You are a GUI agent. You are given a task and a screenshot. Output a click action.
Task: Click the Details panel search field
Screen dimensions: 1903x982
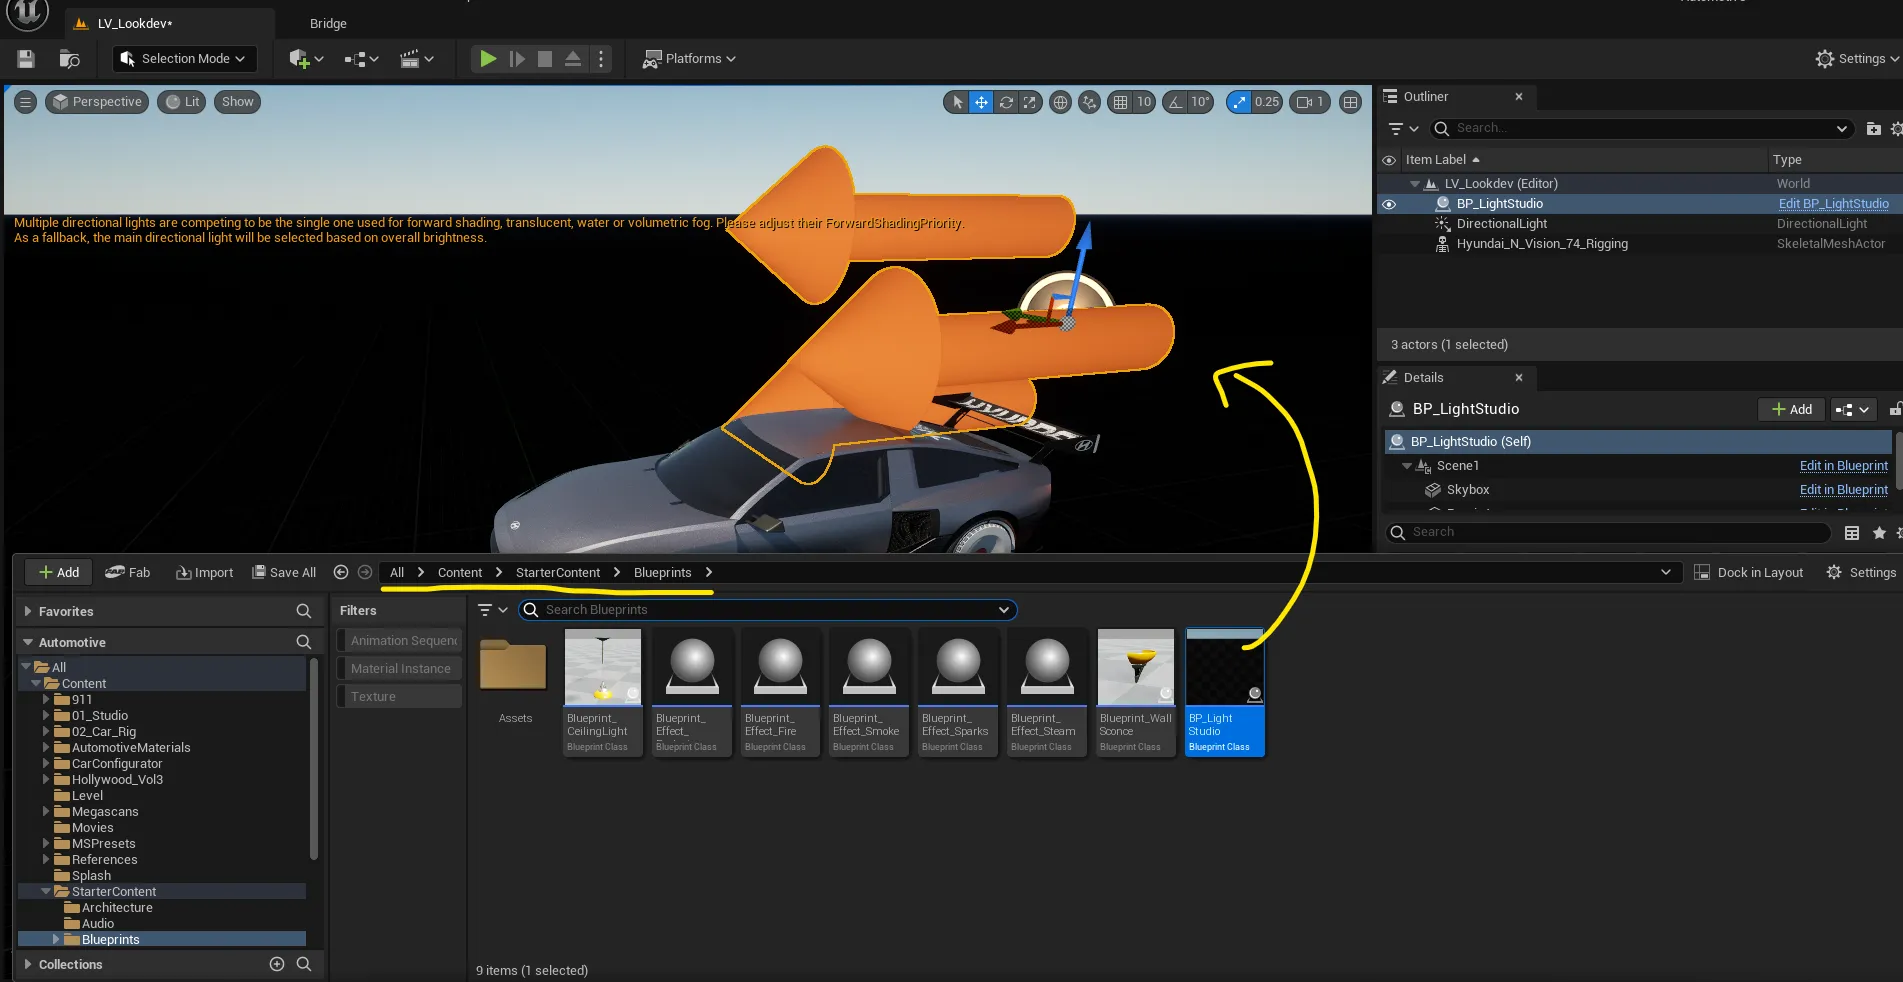pyautogui.click(x=1607, y=533)
